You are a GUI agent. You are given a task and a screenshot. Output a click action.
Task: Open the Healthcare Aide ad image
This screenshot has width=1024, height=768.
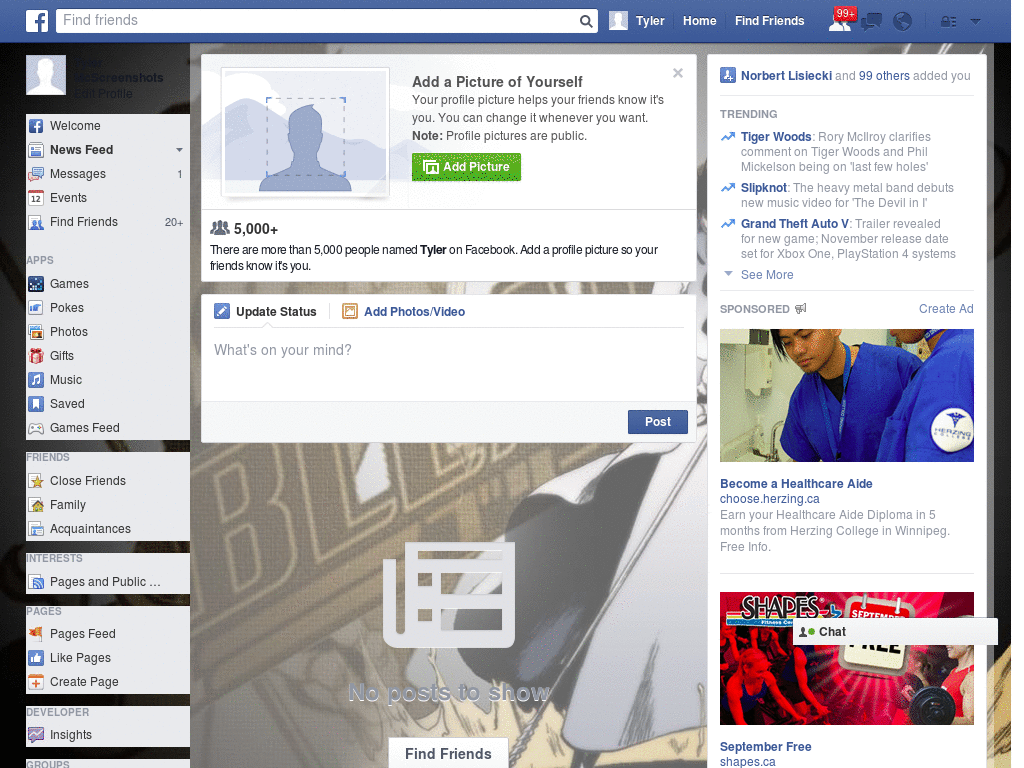(846, 396)
